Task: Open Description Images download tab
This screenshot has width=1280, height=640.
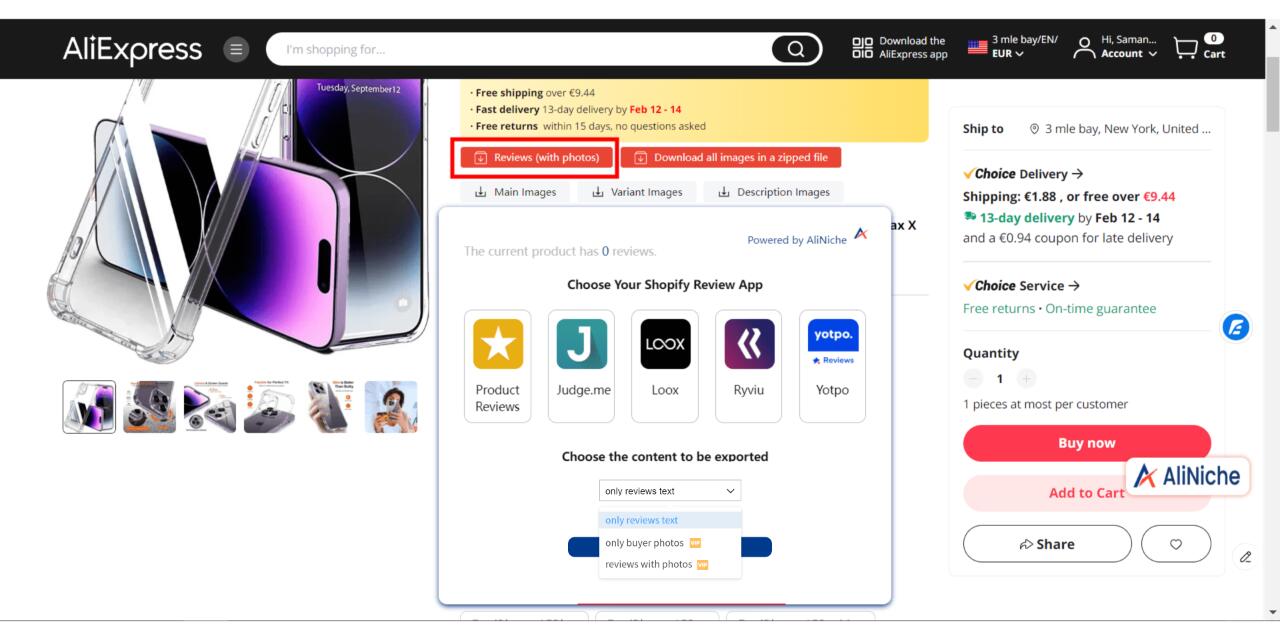Action: (774, 192)
